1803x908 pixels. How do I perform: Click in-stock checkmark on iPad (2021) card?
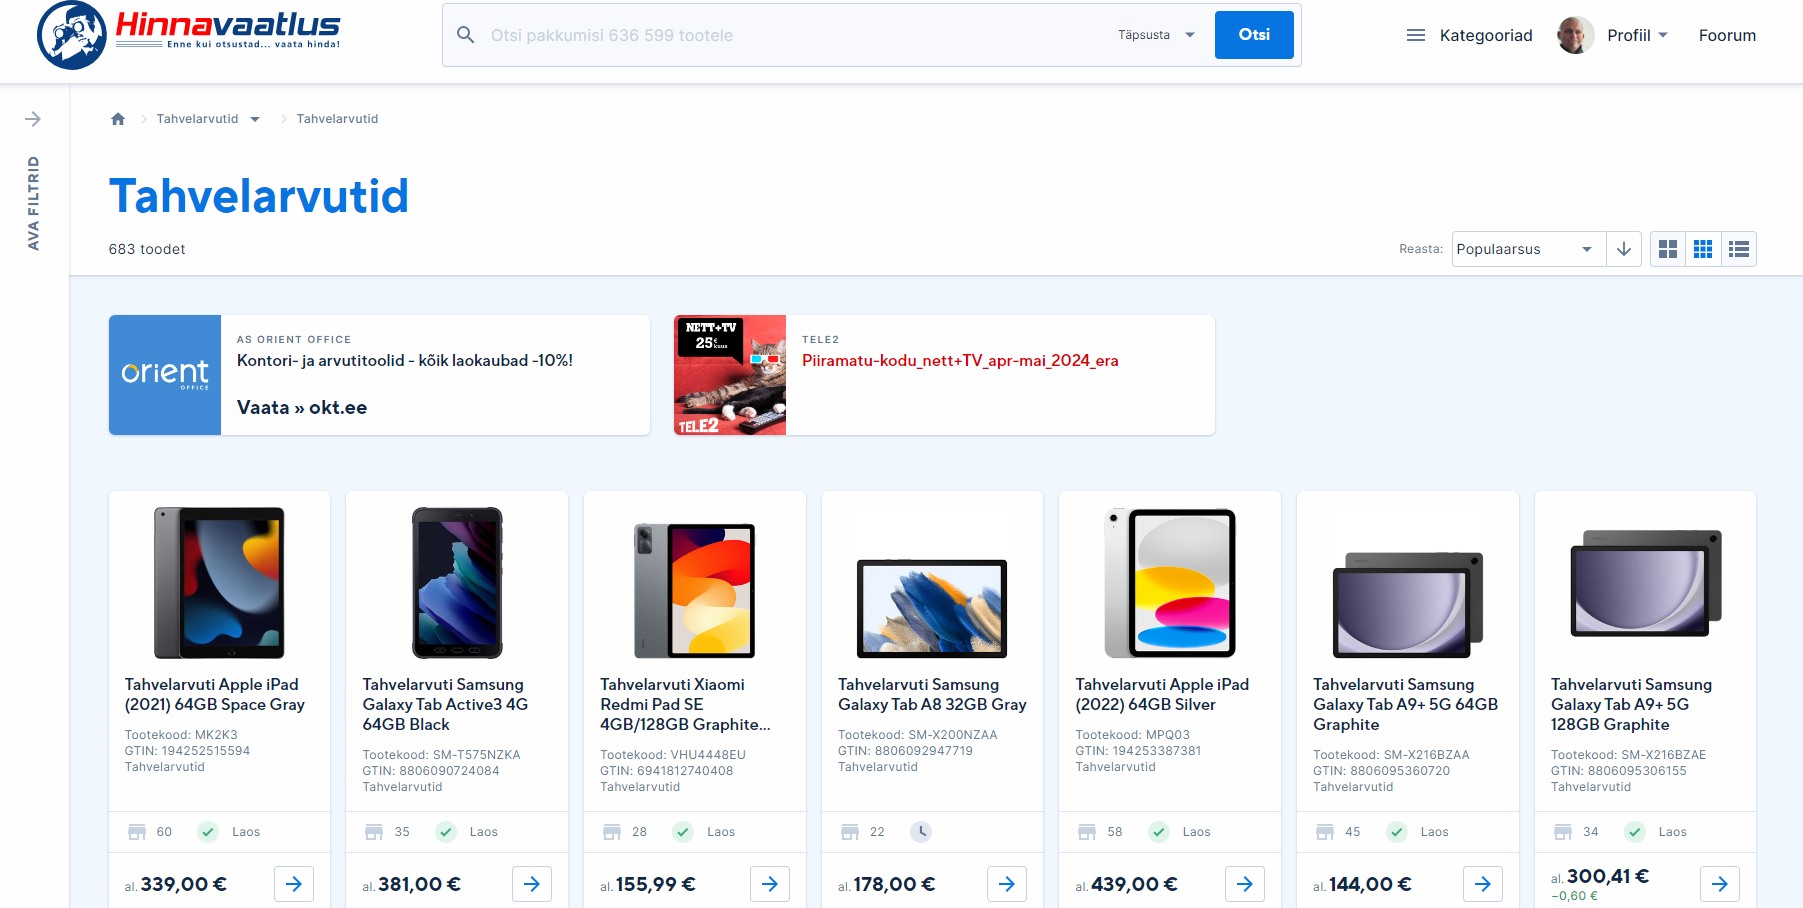pos(208,832)
